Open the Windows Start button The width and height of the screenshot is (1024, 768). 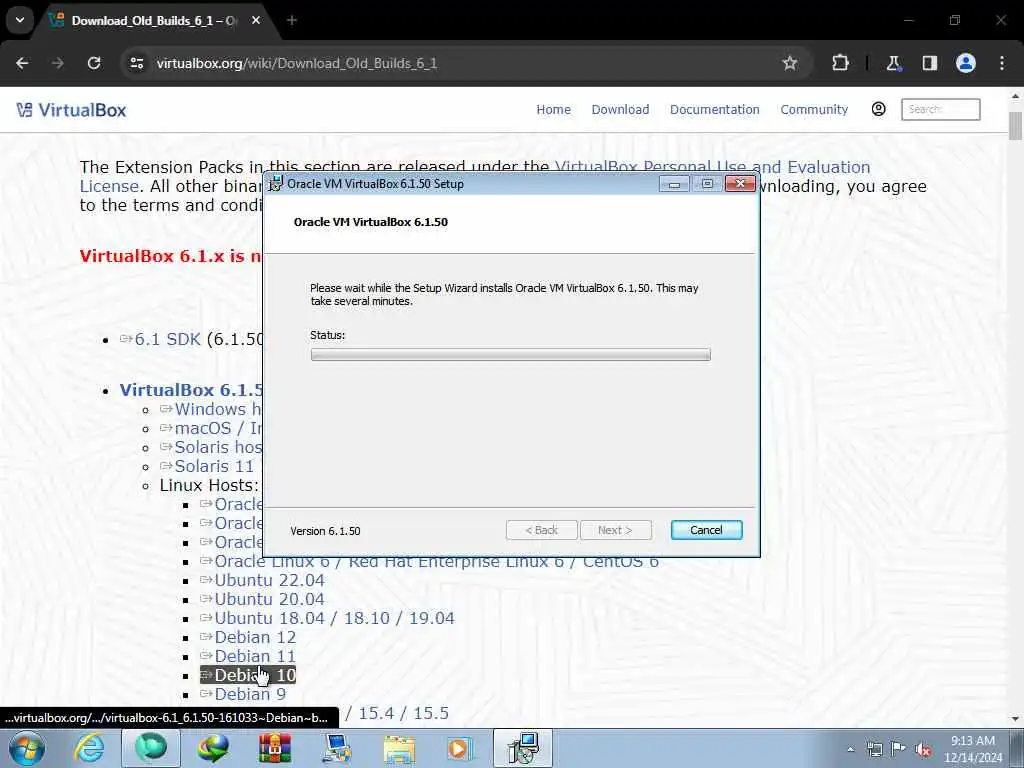tap(27, 748)
